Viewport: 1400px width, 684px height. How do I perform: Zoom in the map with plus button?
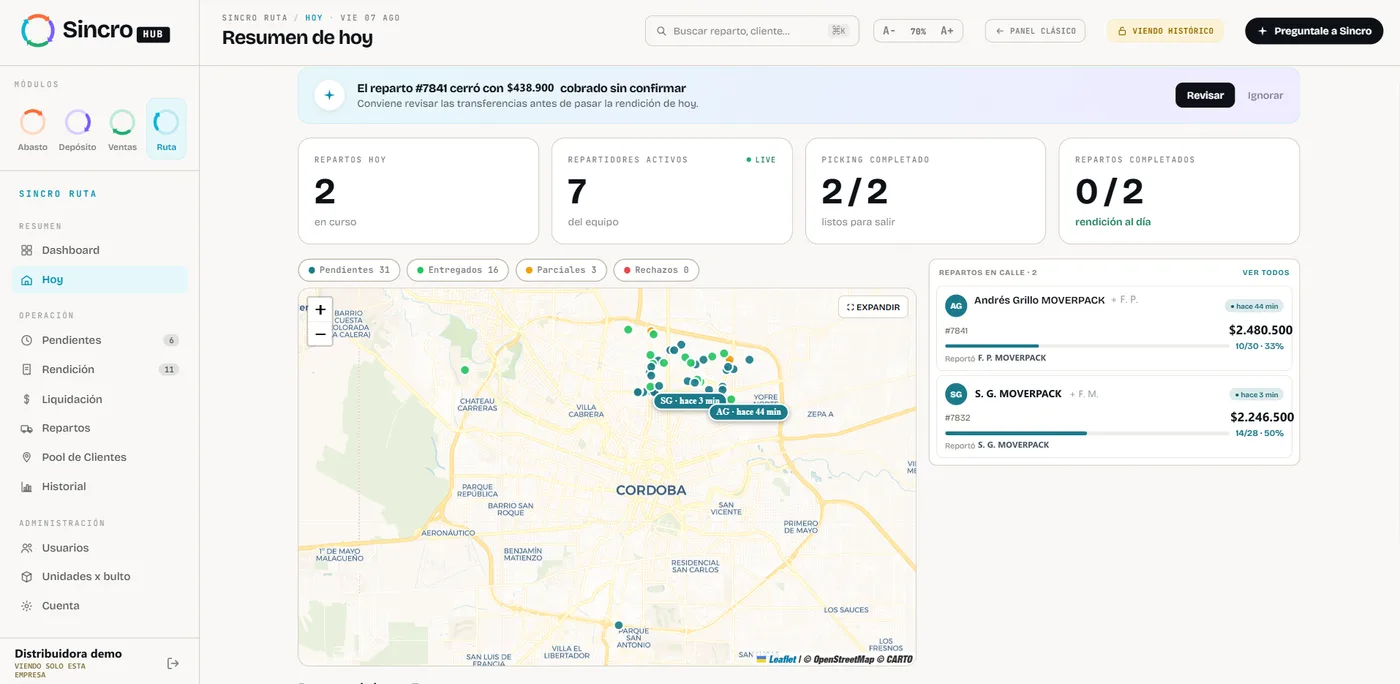[x=320, y=310]
